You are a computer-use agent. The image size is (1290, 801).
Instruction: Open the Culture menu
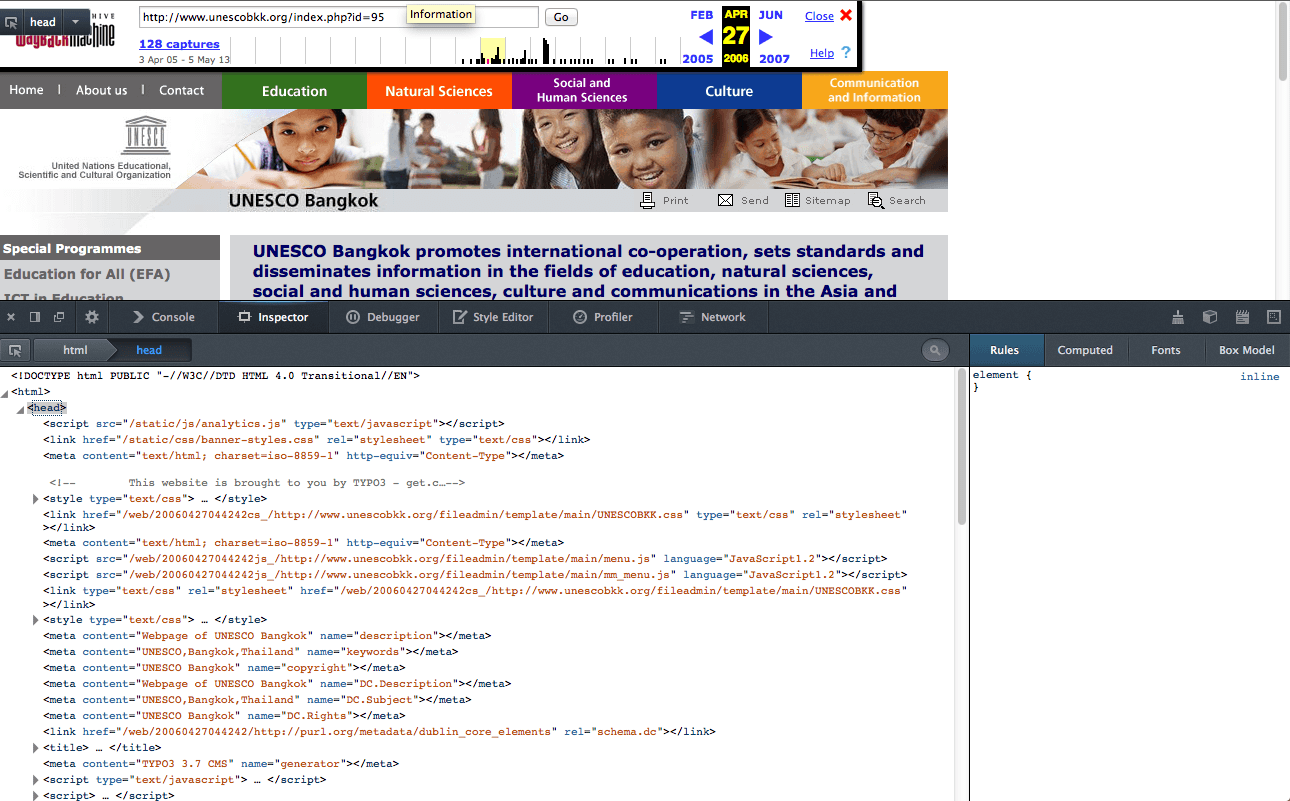point(729,91)
